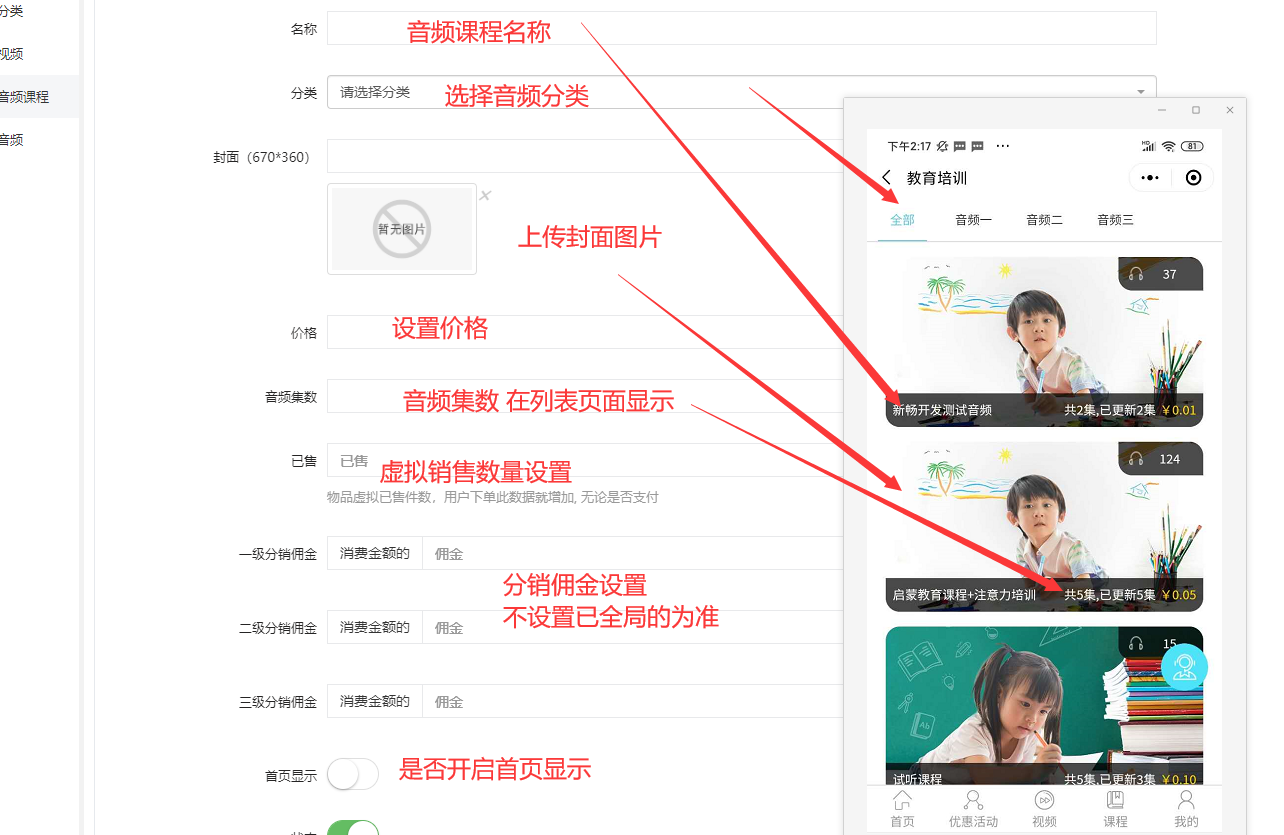Minimize the phone preview window
1284x835 pixels.
point(1162,110)
